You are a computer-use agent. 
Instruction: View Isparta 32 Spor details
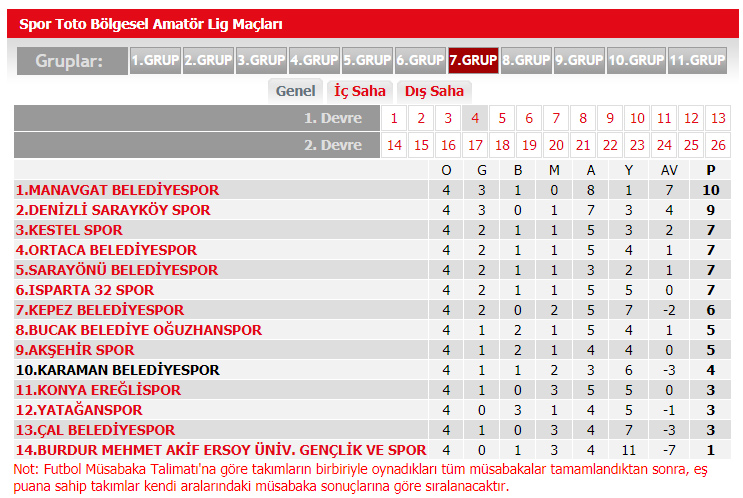(x=85, y=290)
